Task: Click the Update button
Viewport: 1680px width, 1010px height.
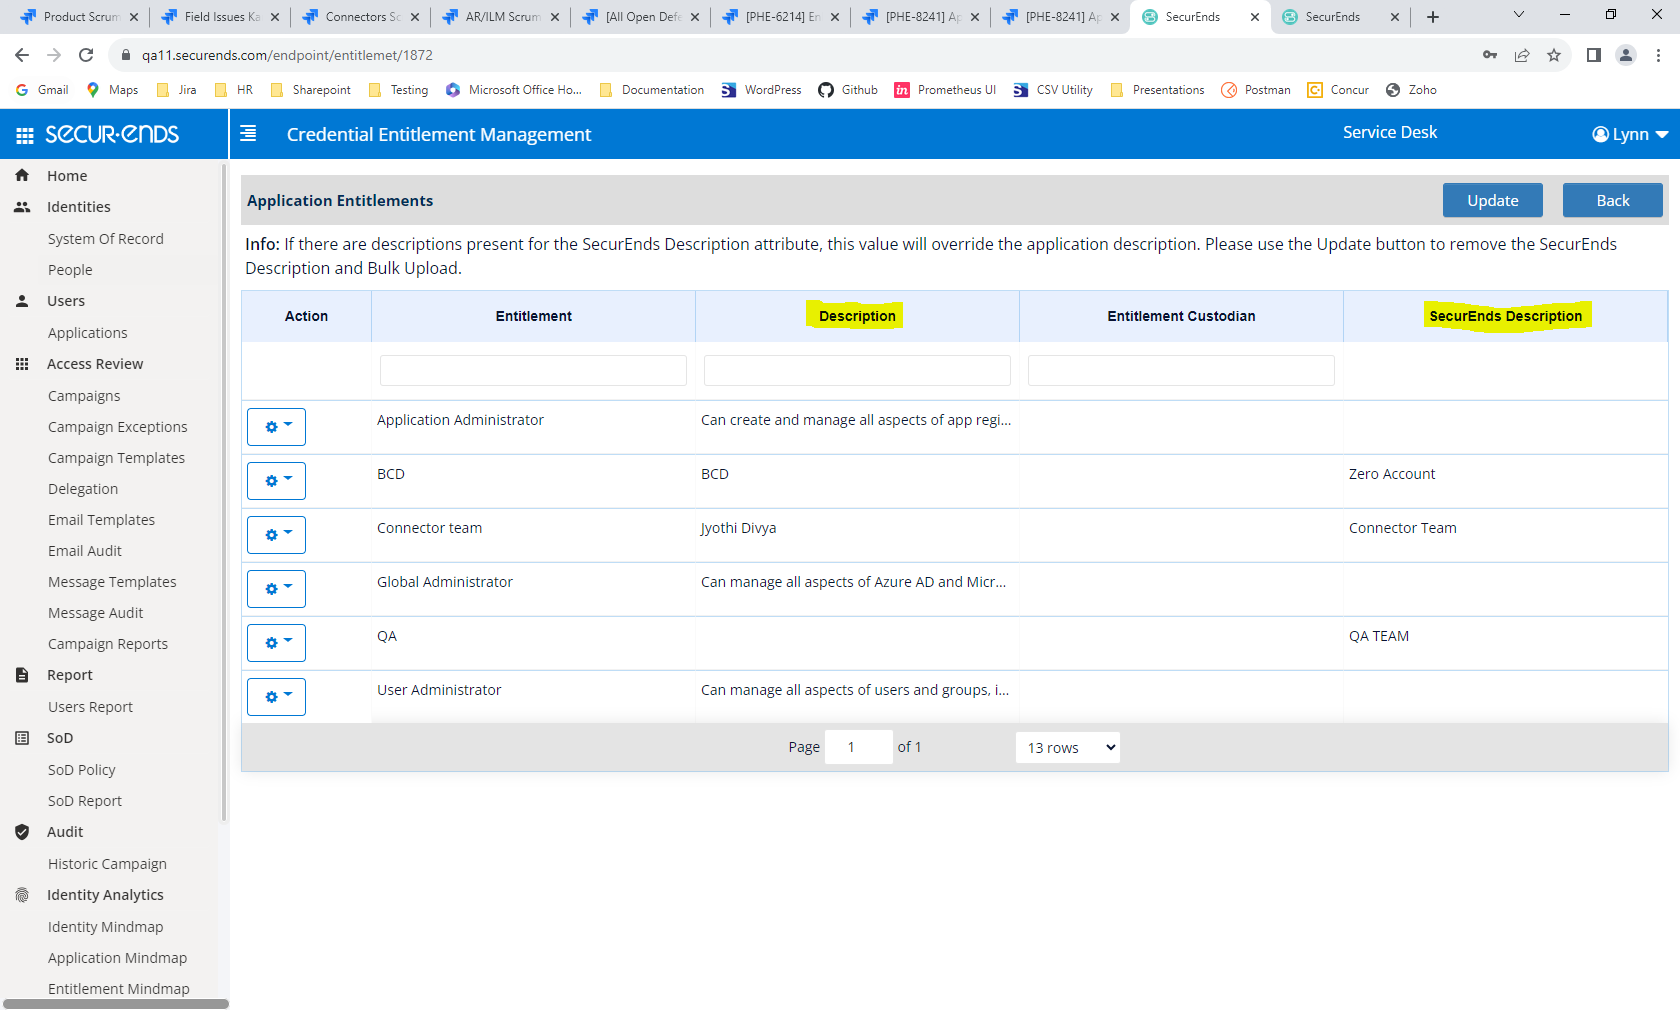Action: click(1492, 200)
